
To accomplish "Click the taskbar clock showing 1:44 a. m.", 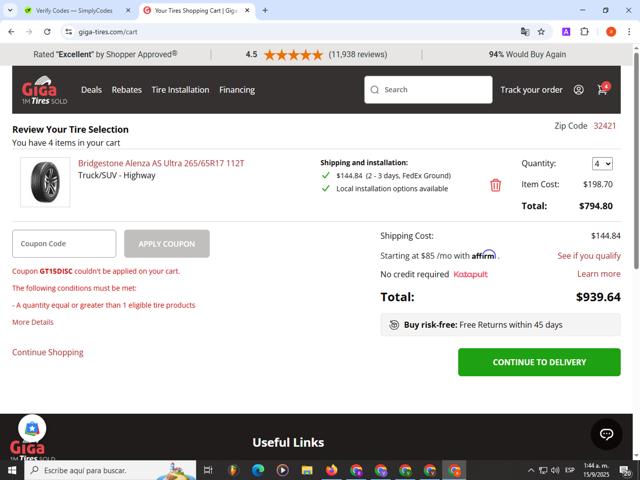I will (596, 470).
